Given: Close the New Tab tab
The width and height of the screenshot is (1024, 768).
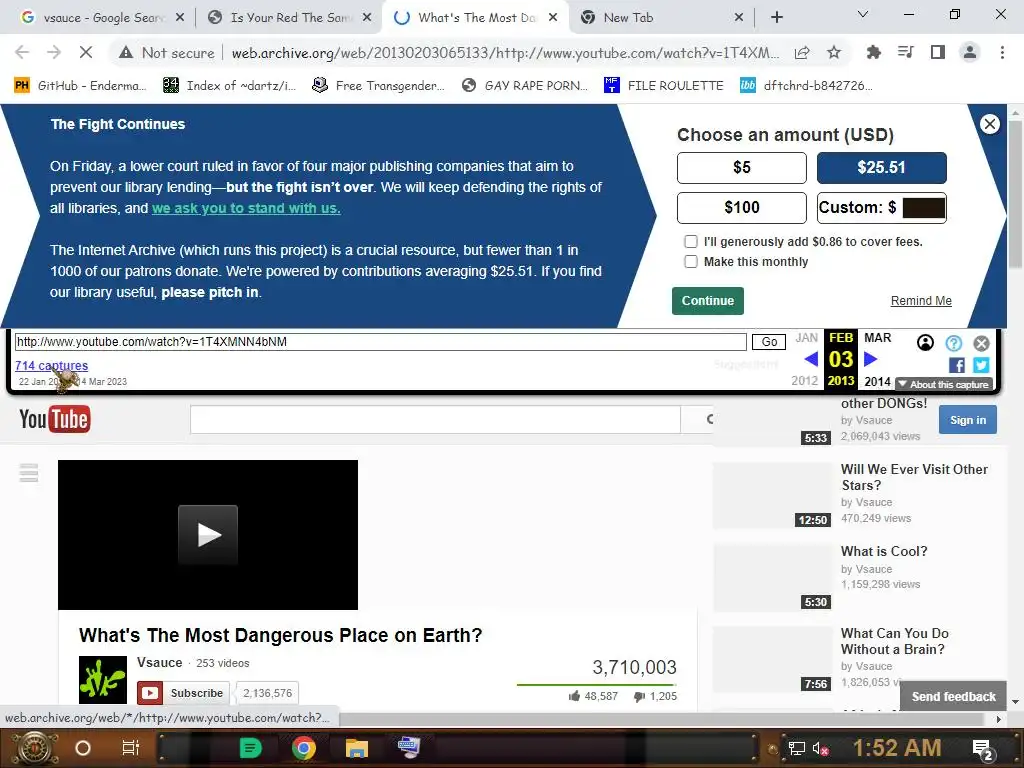Looking at the screenshot, I should click(739, 18).
